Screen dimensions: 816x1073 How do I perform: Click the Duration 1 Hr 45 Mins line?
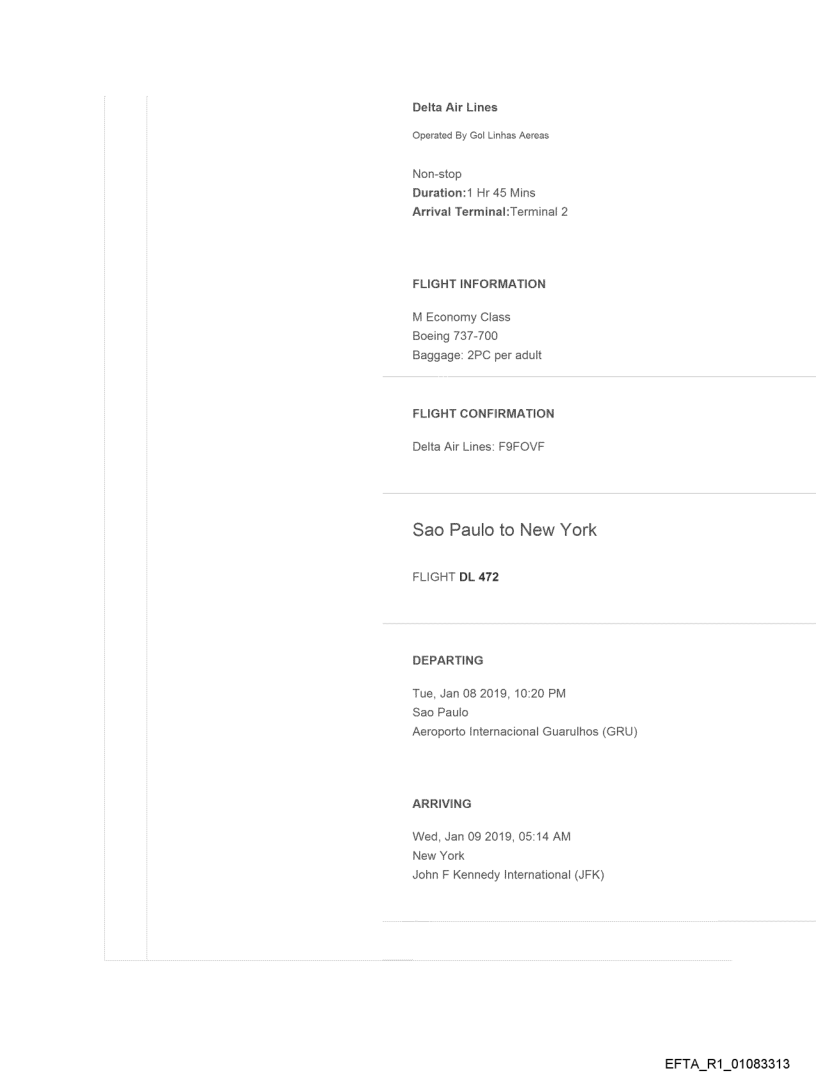coord(473,193)
